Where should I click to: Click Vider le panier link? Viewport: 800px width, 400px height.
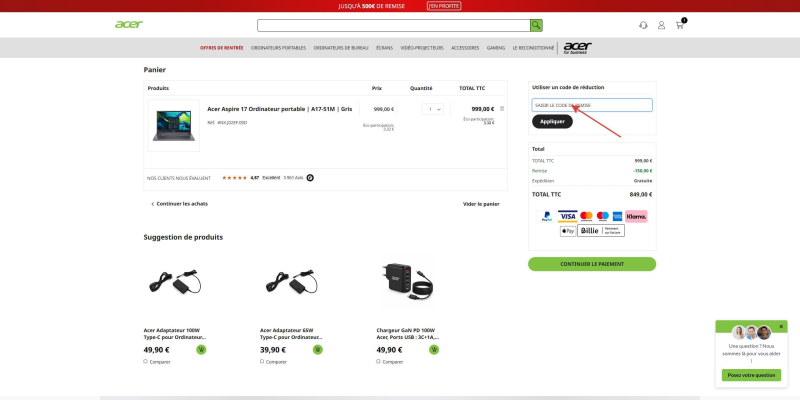tap(481, 204)
